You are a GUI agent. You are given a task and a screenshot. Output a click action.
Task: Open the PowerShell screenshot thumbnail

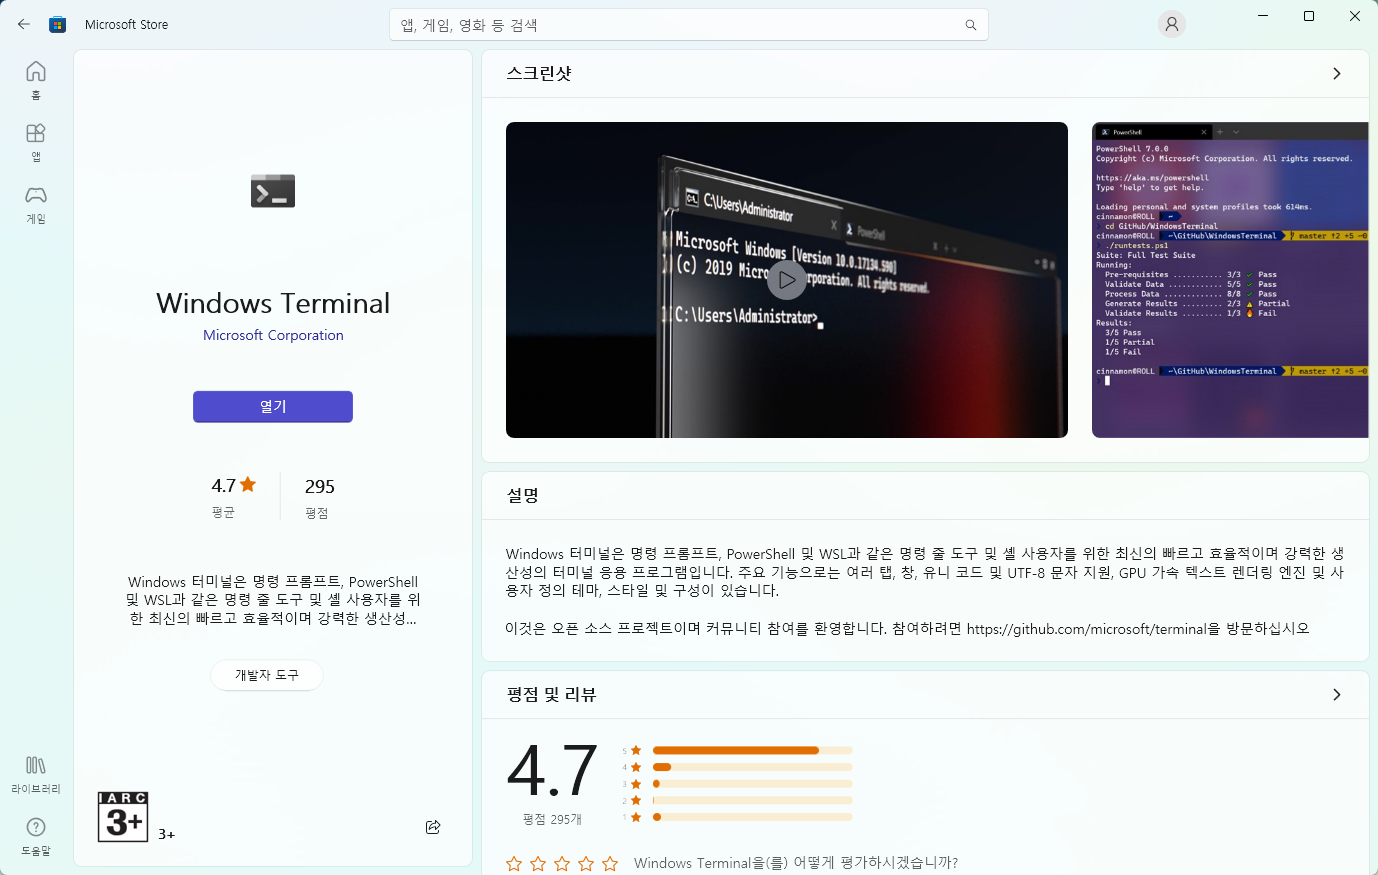[1230, 280]
